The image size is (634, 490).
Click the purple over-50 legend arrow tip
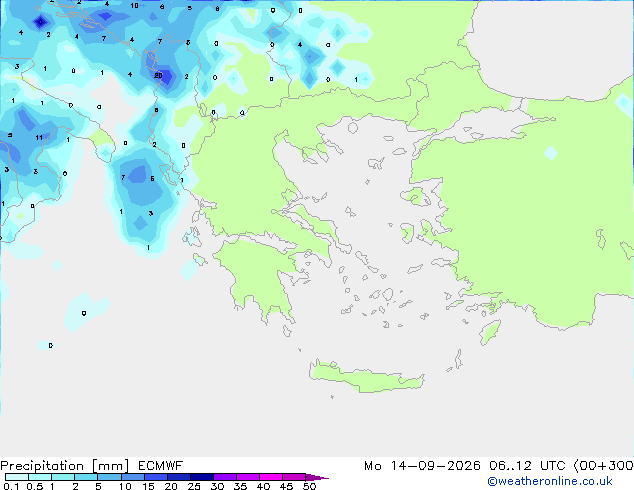[317, 477]
